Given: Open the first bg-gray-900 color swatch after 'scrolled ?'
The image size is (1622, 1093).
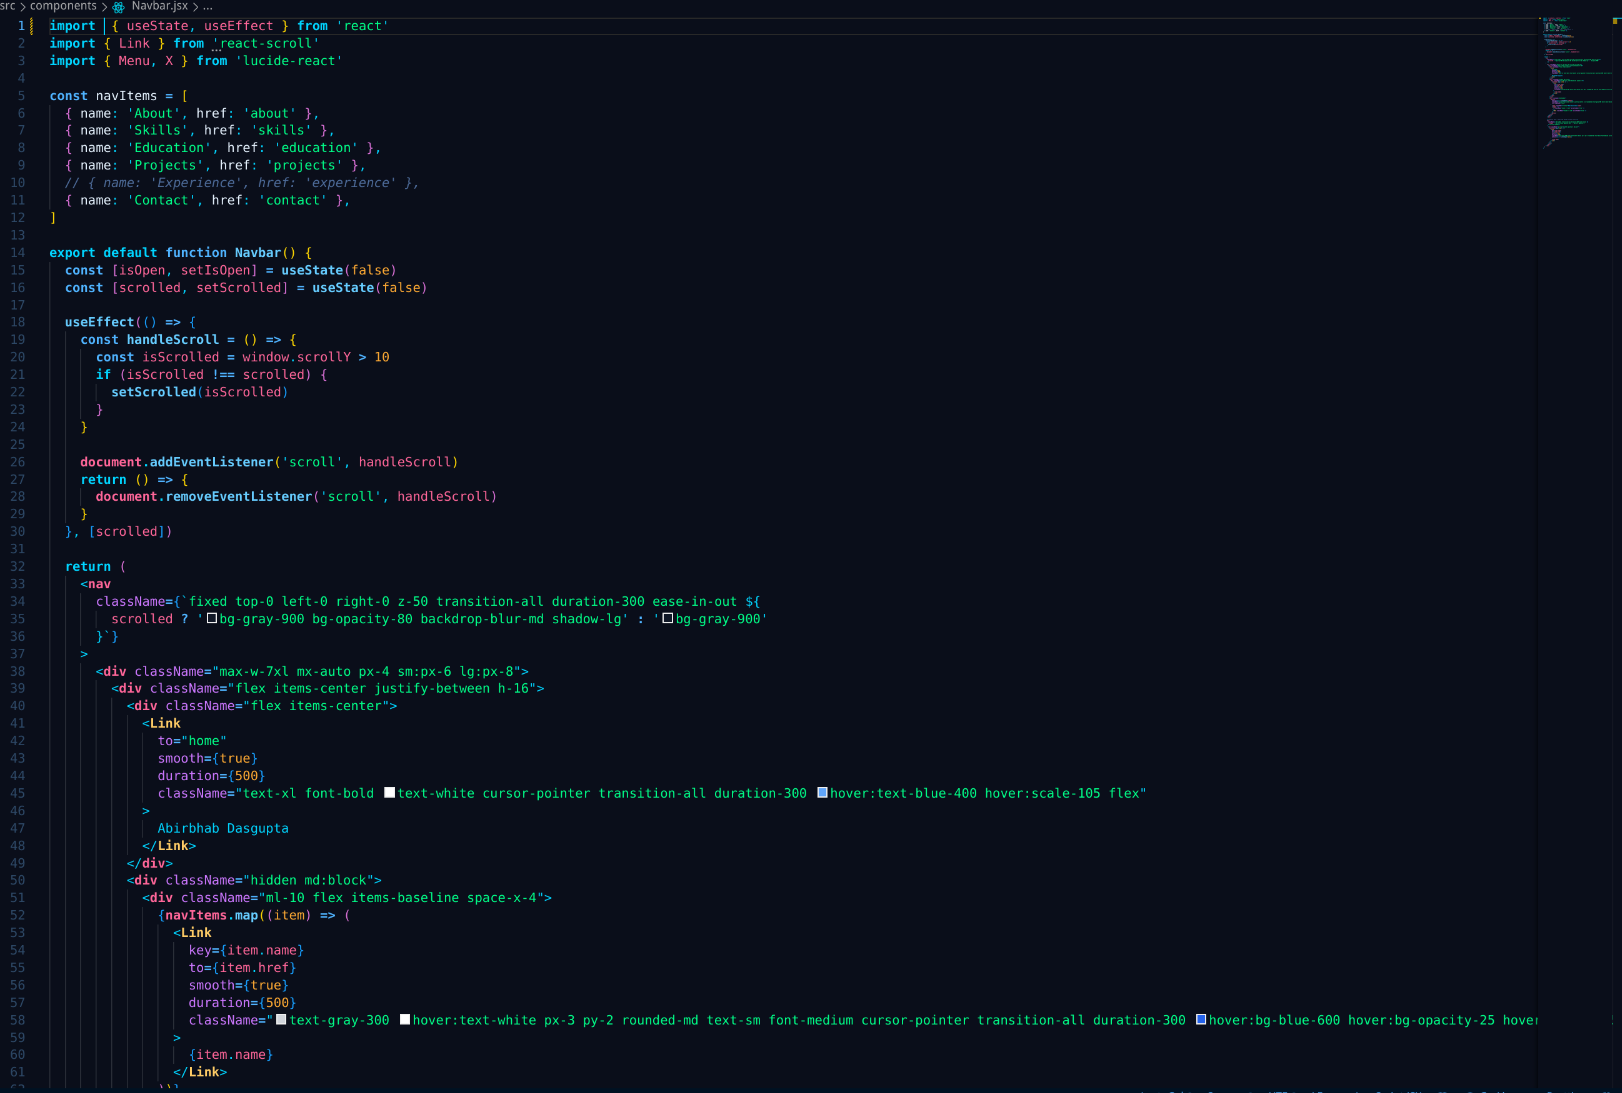Looking at the screenshot, I should [x=212, y=619].
